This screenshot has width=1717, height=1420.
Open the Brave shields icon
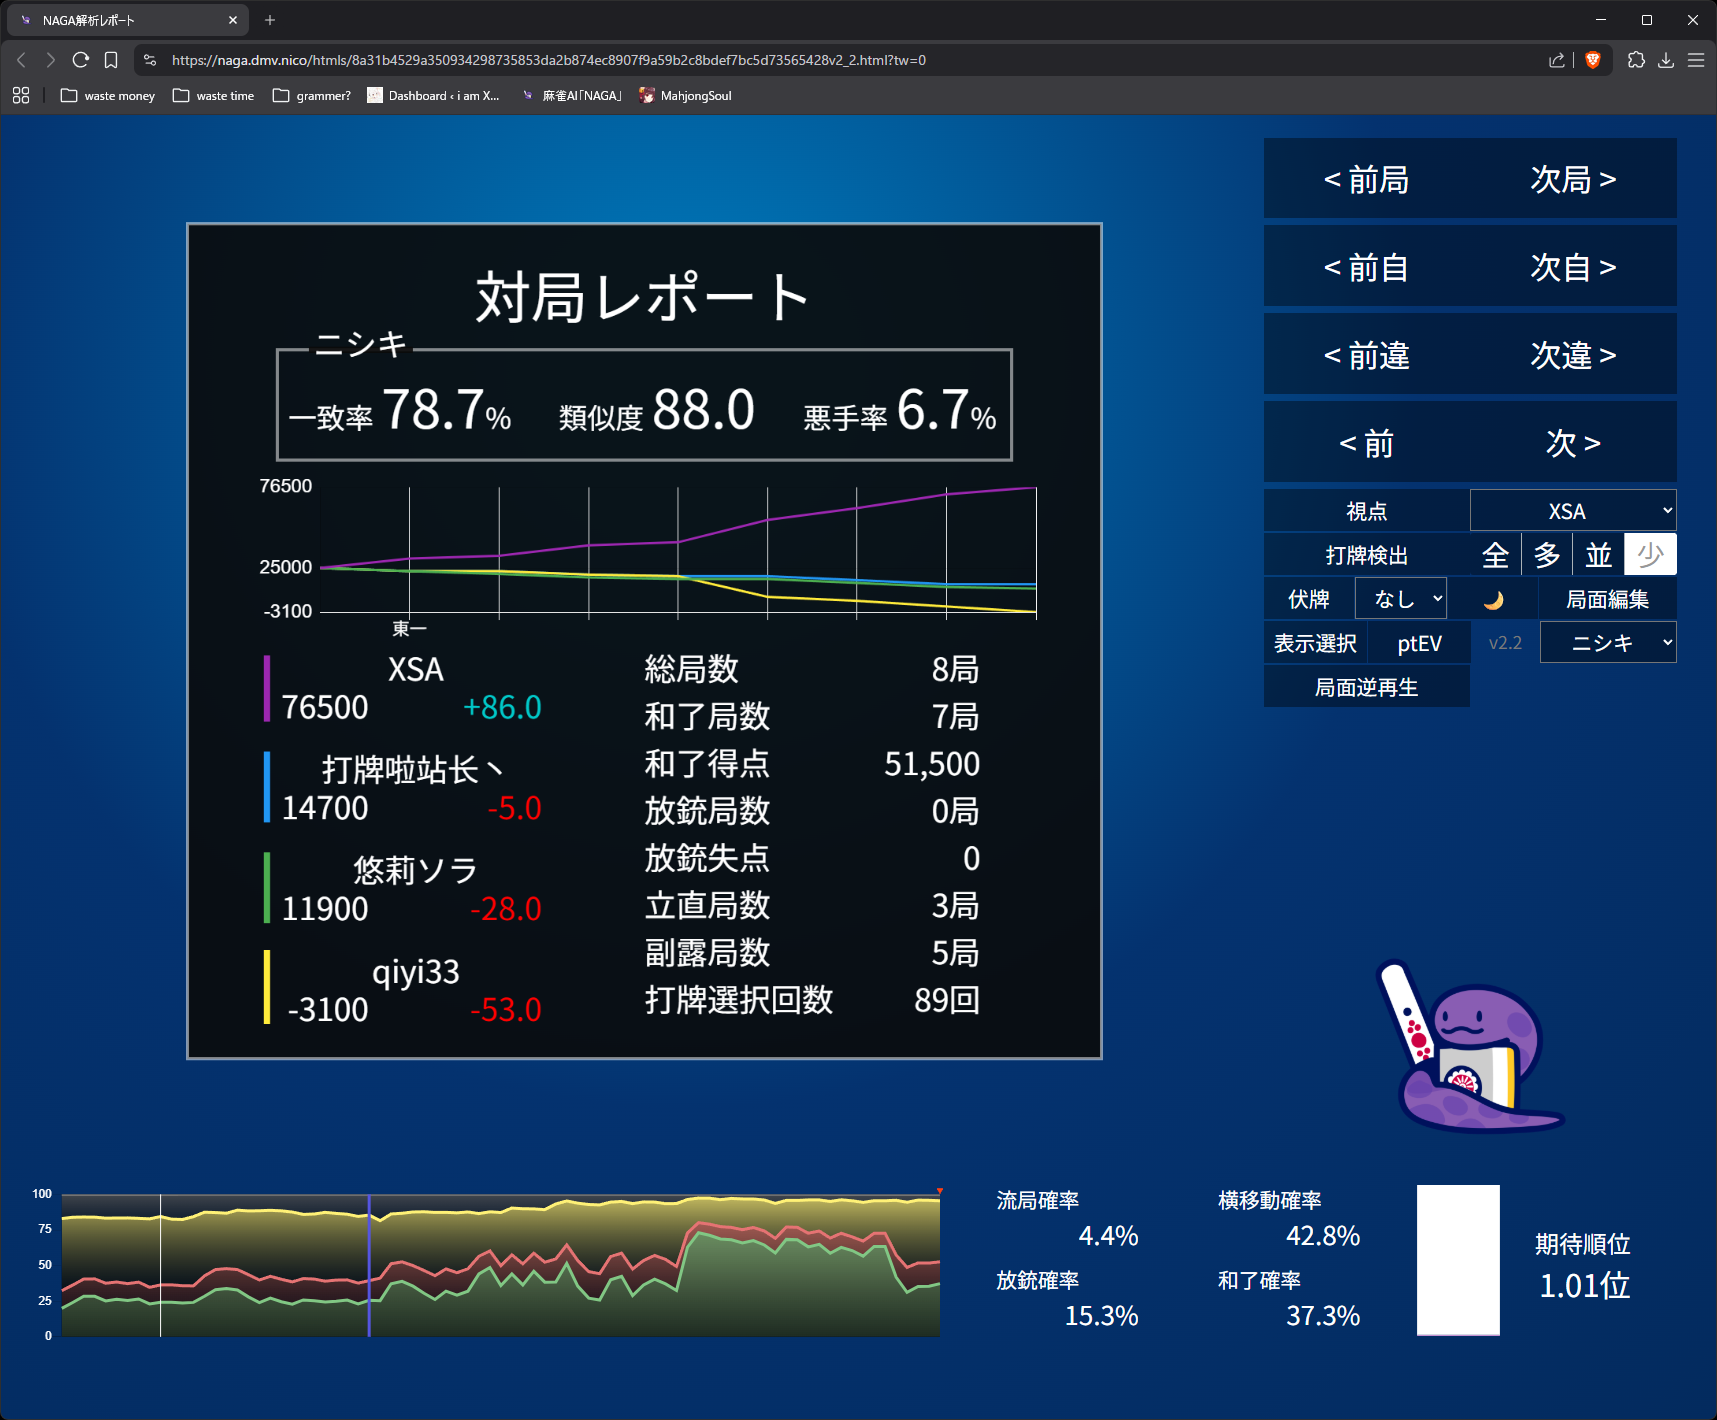pyautogui.click(x=1593, y=60)
